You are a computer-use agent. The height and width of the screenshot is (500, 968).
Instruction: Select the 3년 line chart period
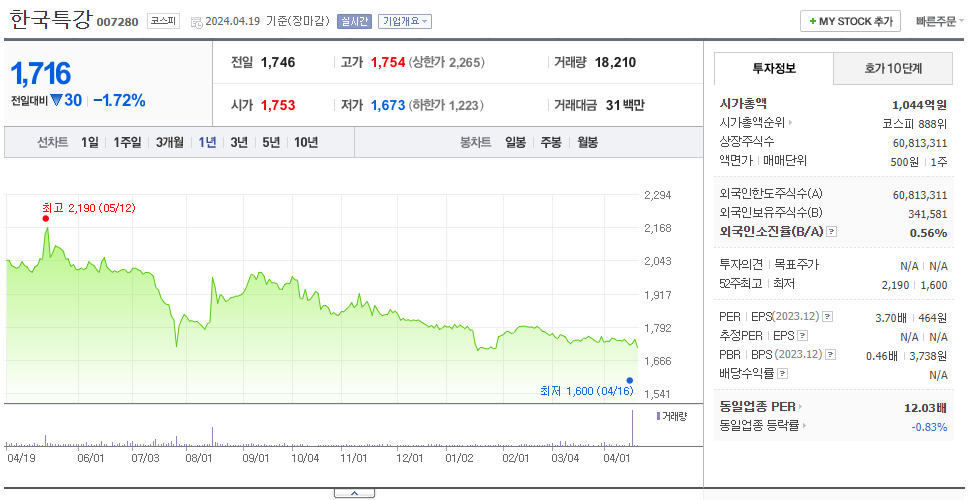[239, 143]
